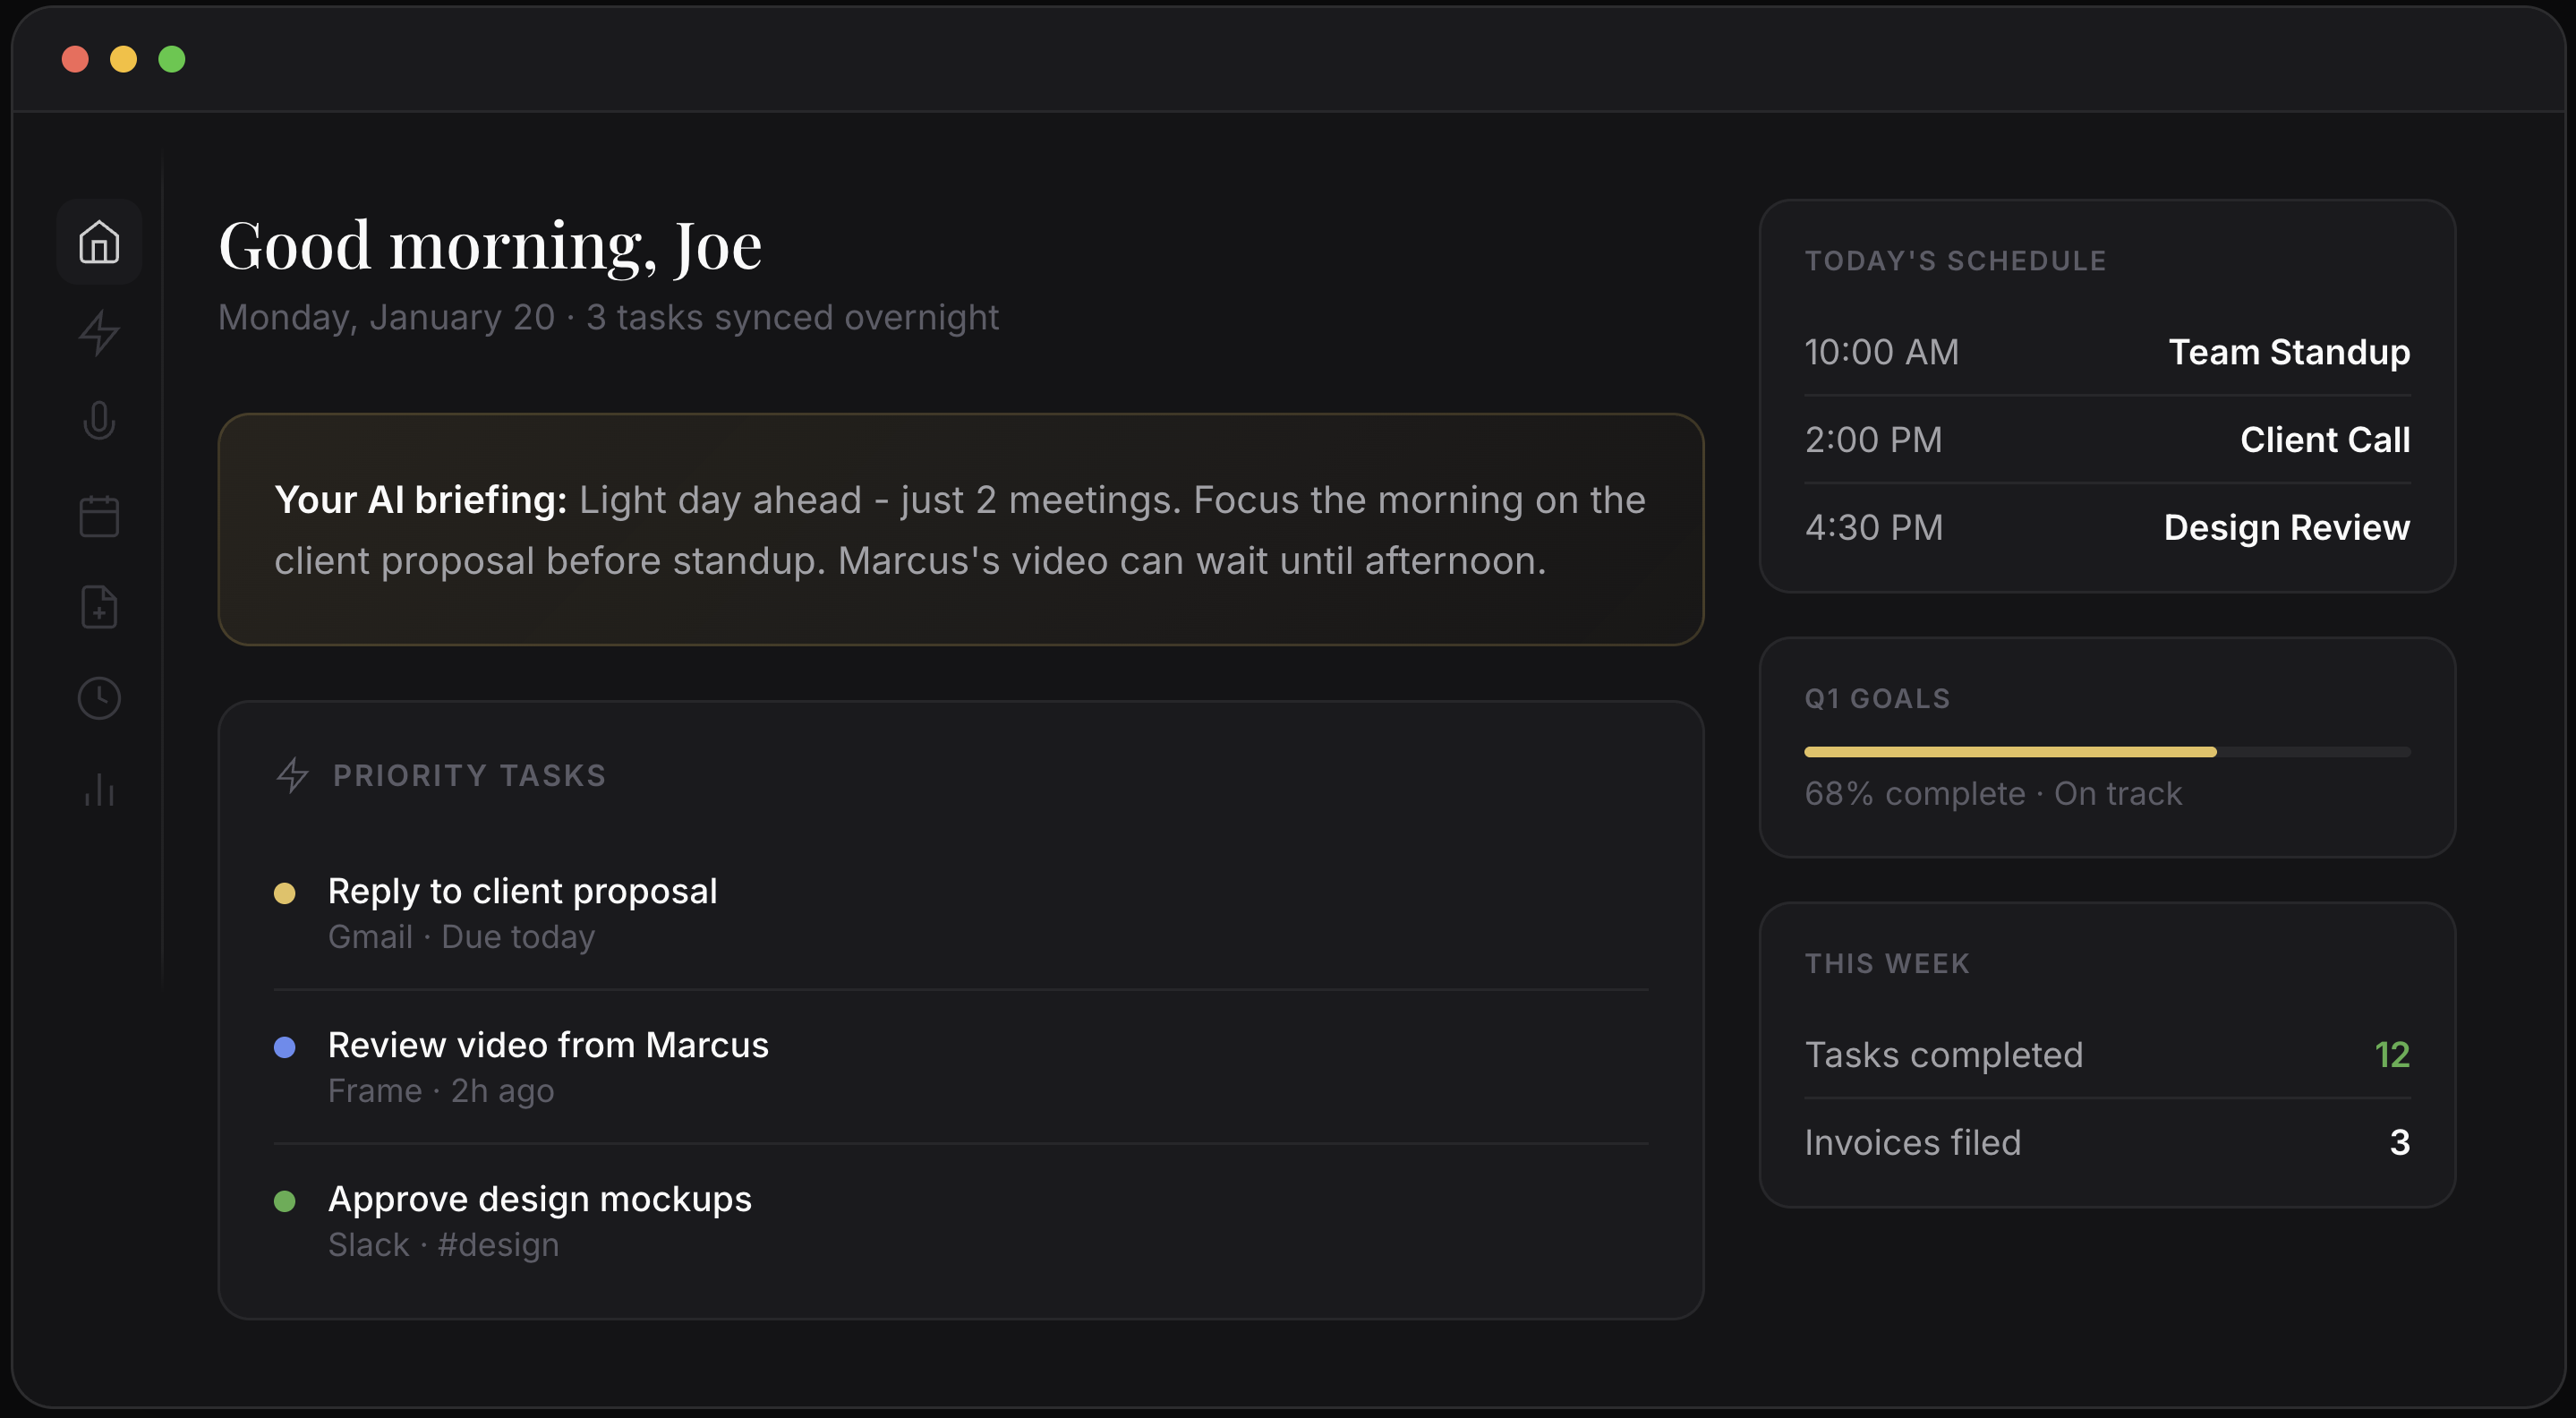This screenshot has height=1418, width=2576.
Task: Toggle the green dot on Approve design mockups
Action: [x=286, y=1201]
